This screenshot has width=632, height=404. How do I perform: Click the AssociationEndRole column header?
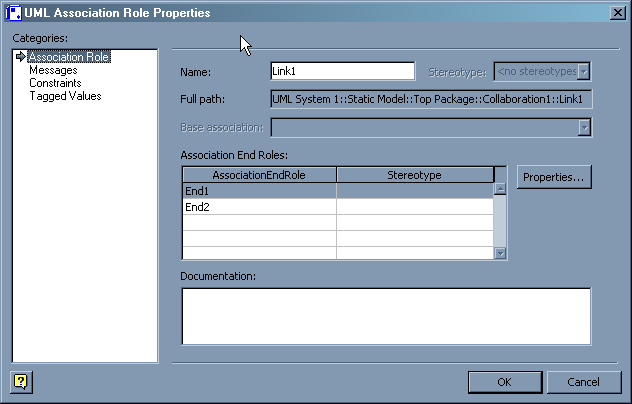click(259, 175)
